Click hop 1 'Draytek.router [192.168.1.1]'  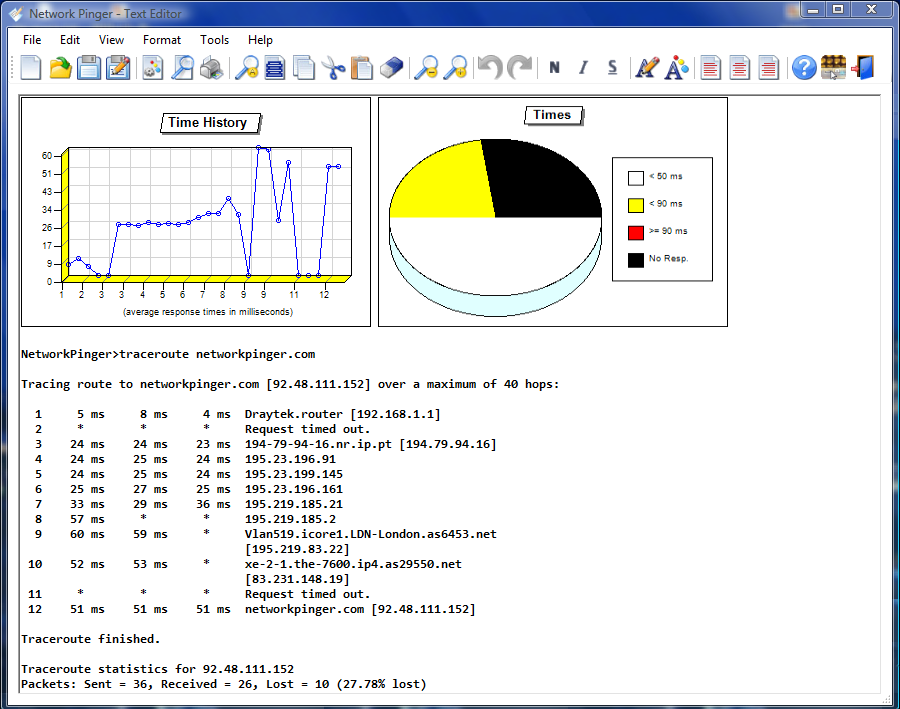click(x=343, y=414)
